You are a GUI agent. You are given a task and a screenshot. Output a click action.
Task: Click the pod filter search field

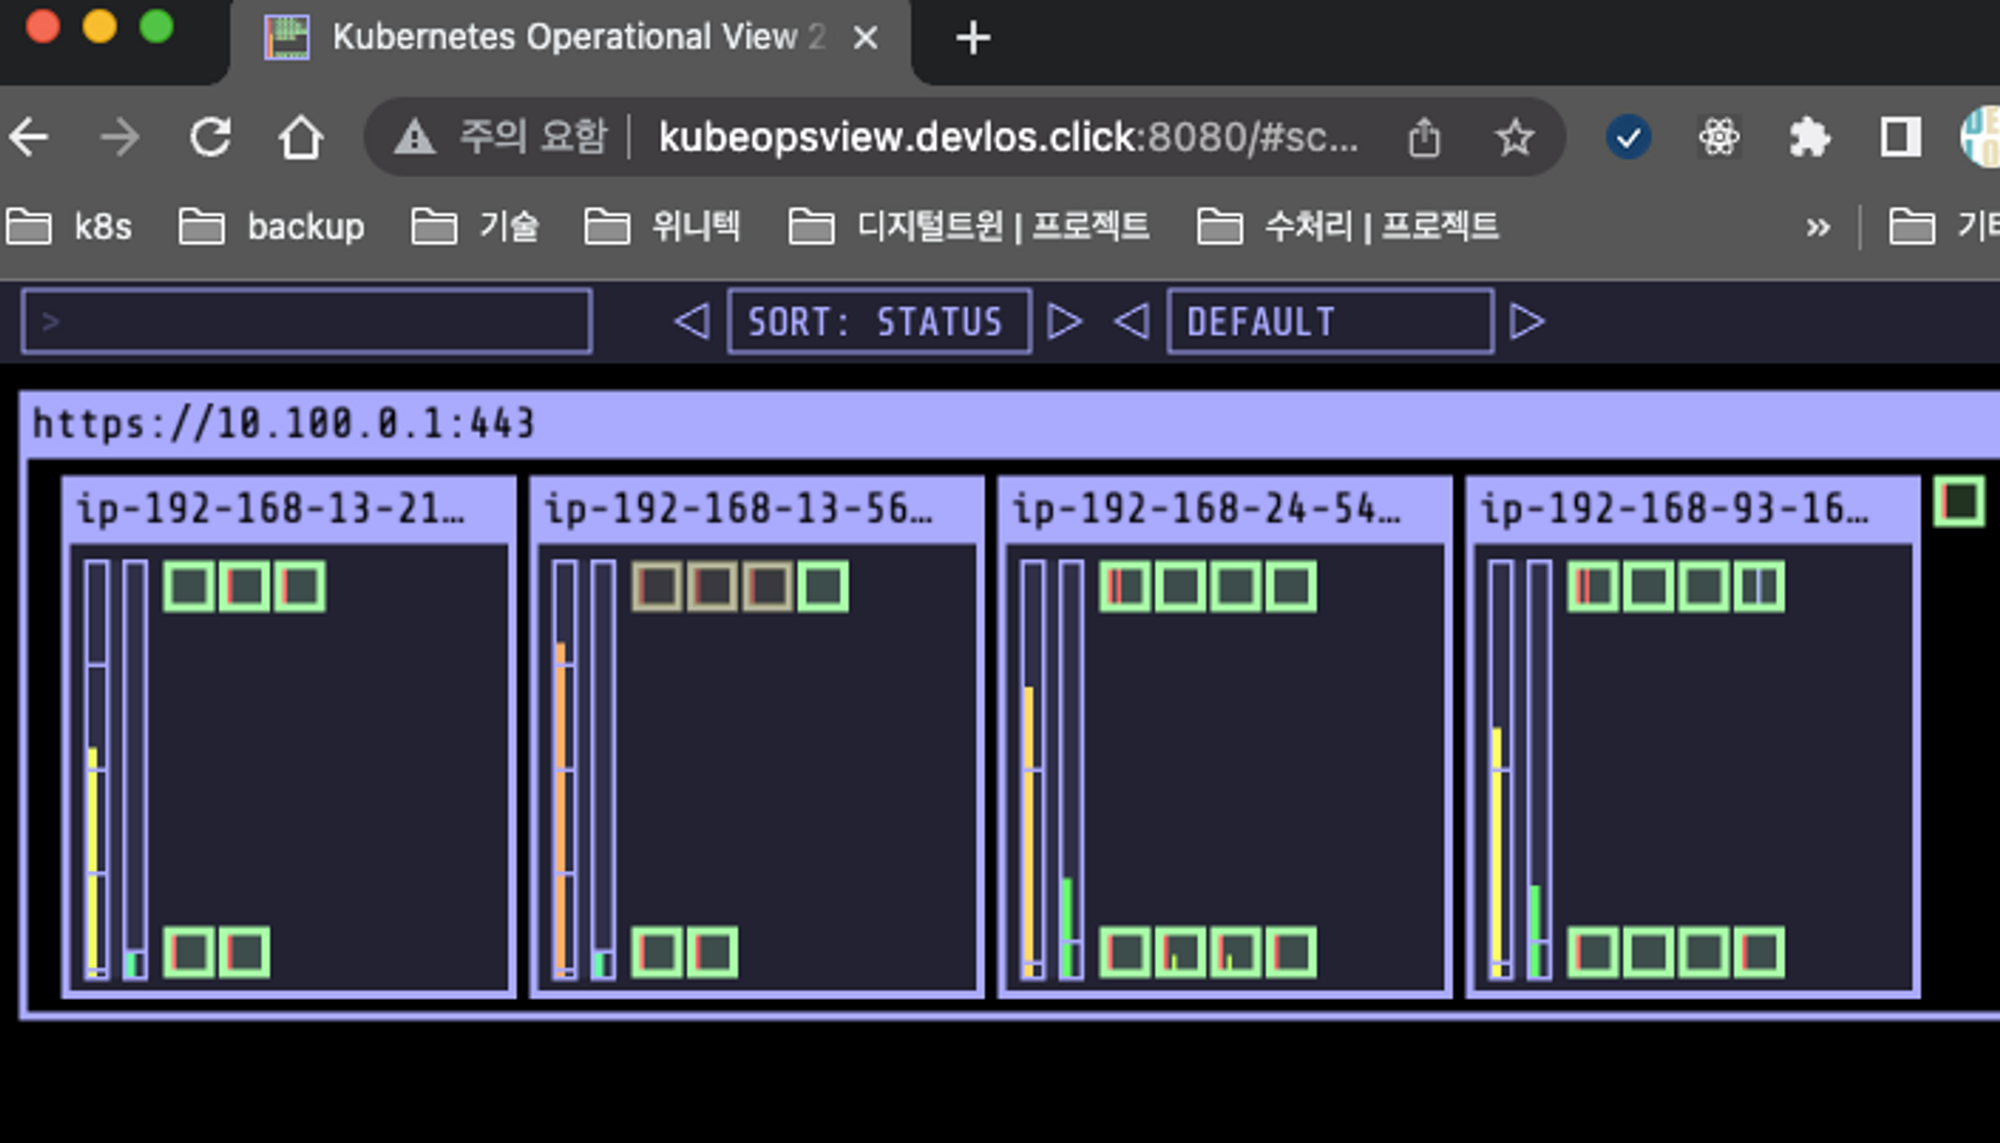306,321
